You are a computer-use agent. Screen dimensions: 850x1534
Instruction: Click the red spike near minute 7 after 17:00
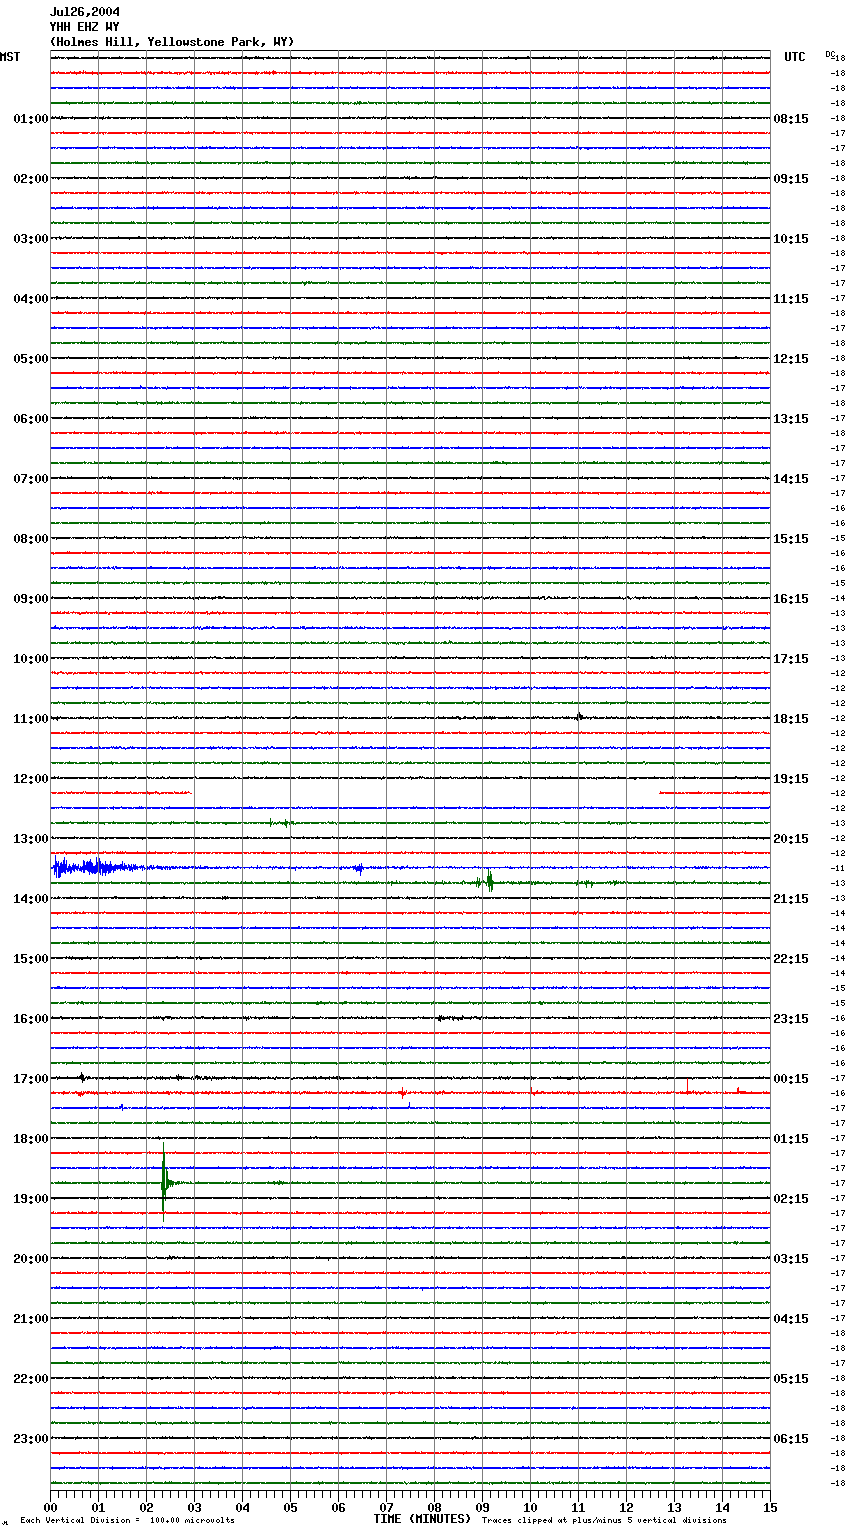click(403, 1093)
